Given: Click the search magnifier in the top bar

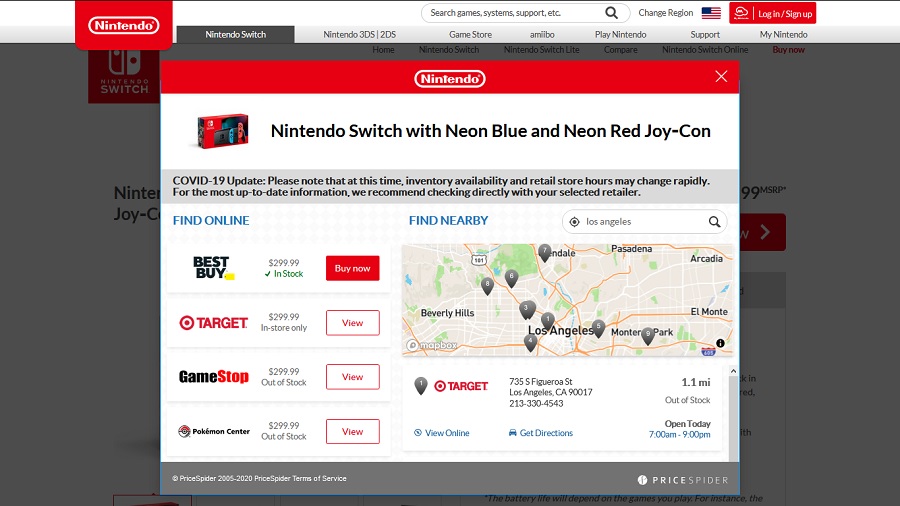Looking at the screenshot, I should pyautogui.click(x=611, y=13).
